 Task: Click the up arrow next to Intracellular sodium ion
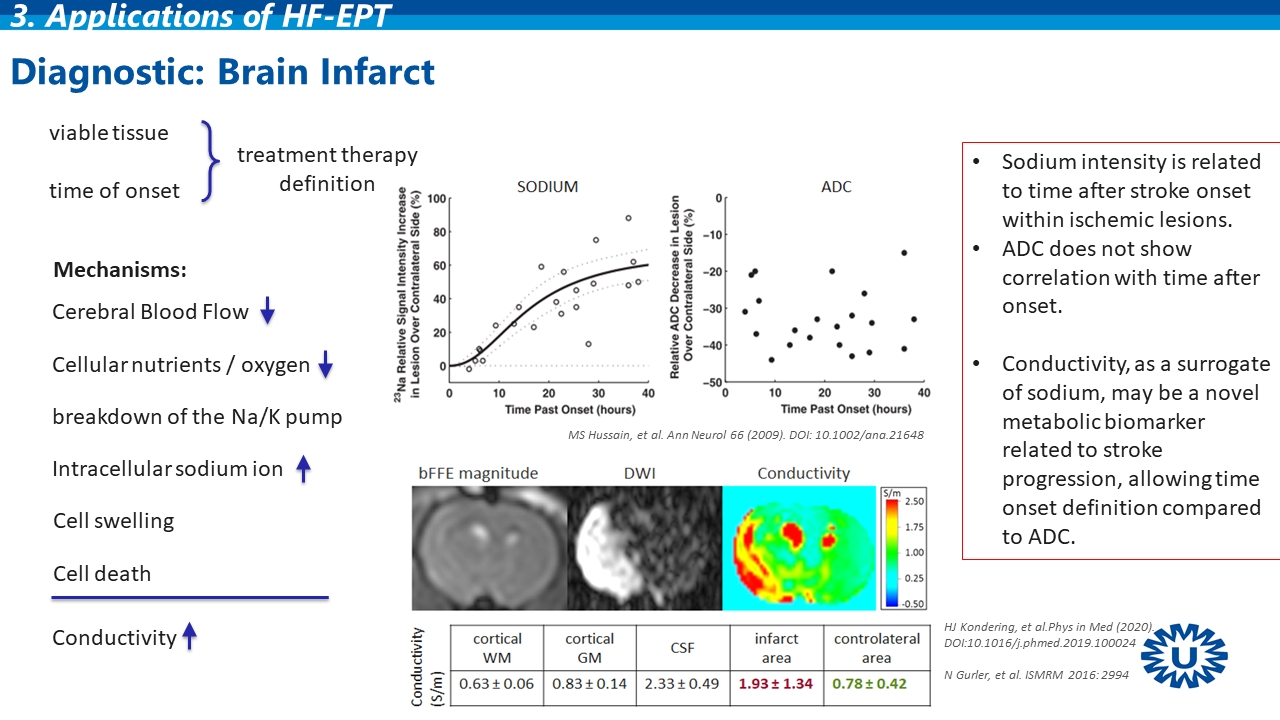(x=304, y=469)
